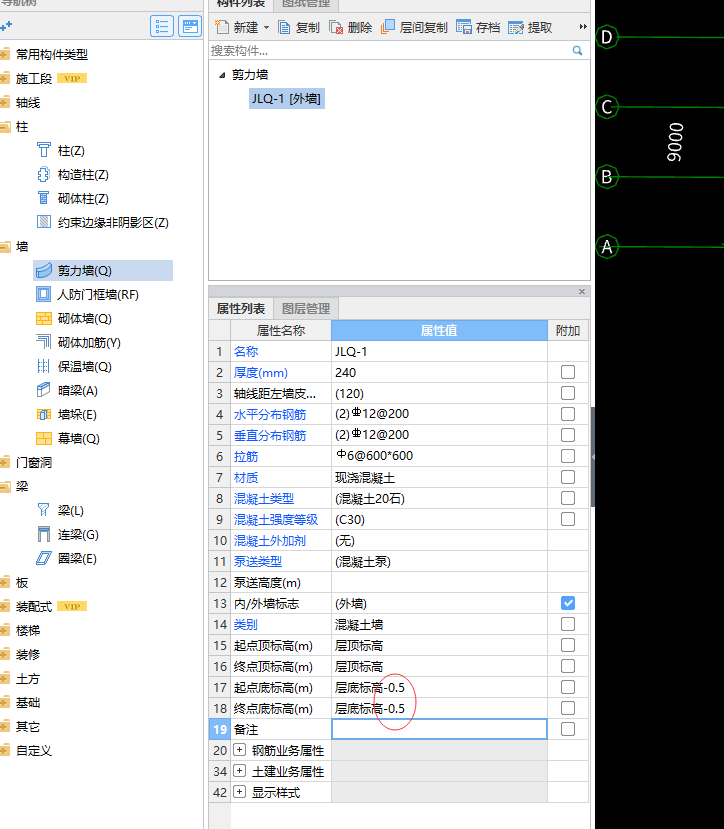Select the 砌体柱(Z) component icon
The height and width of the screenshot is (829, 724).
(x=44, y=198)
